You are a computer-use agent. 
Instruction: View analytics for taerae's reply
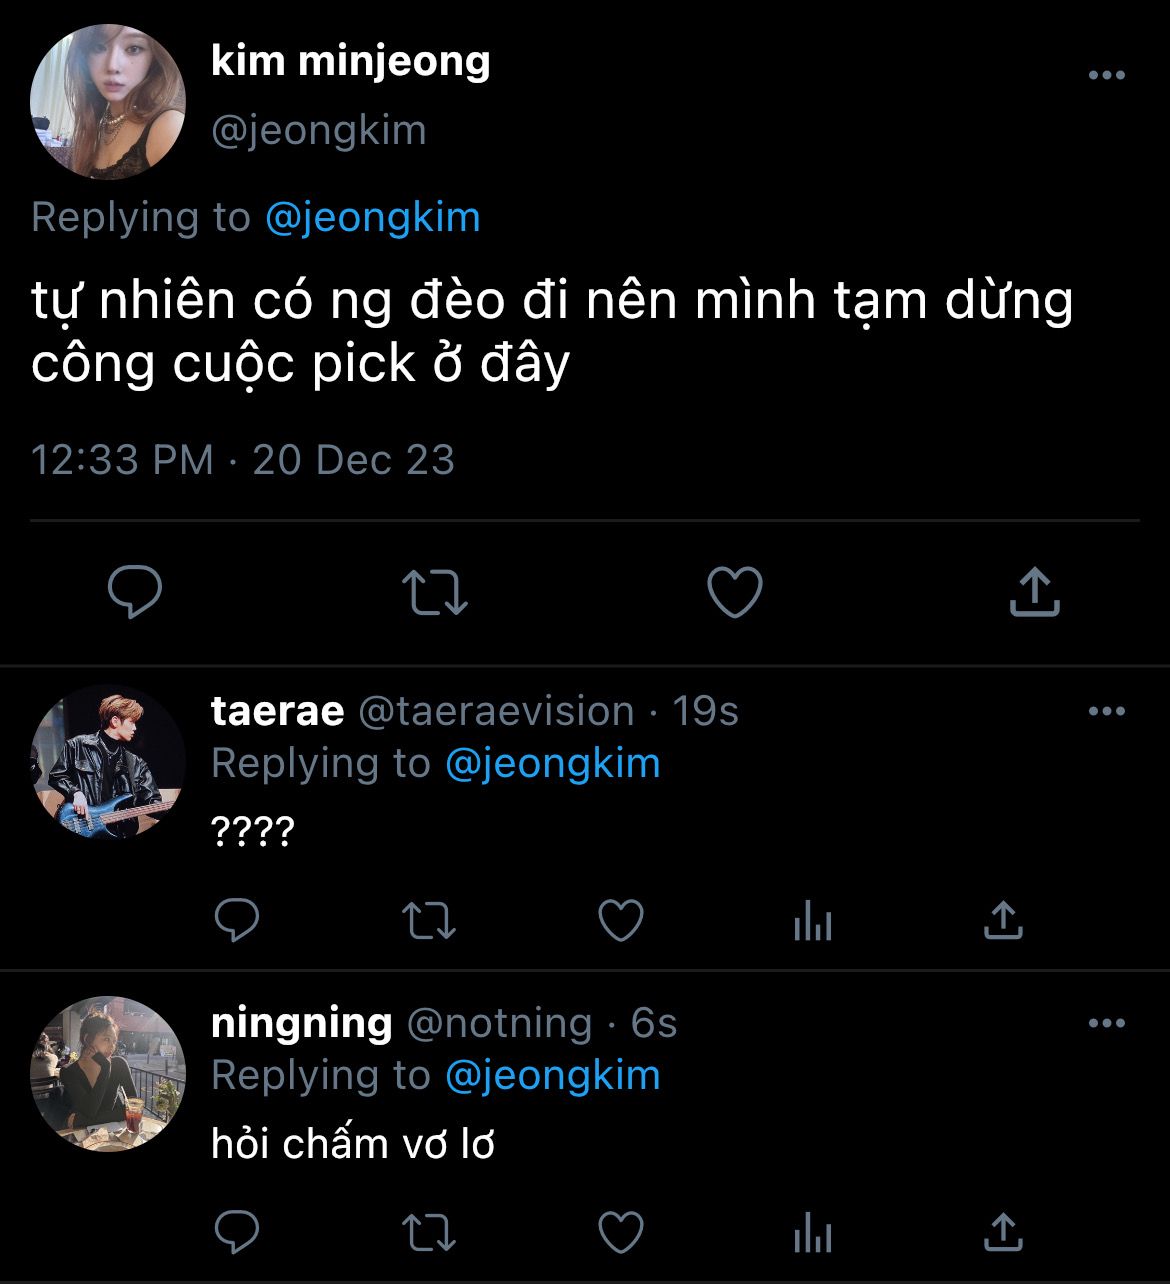point(812,920)
